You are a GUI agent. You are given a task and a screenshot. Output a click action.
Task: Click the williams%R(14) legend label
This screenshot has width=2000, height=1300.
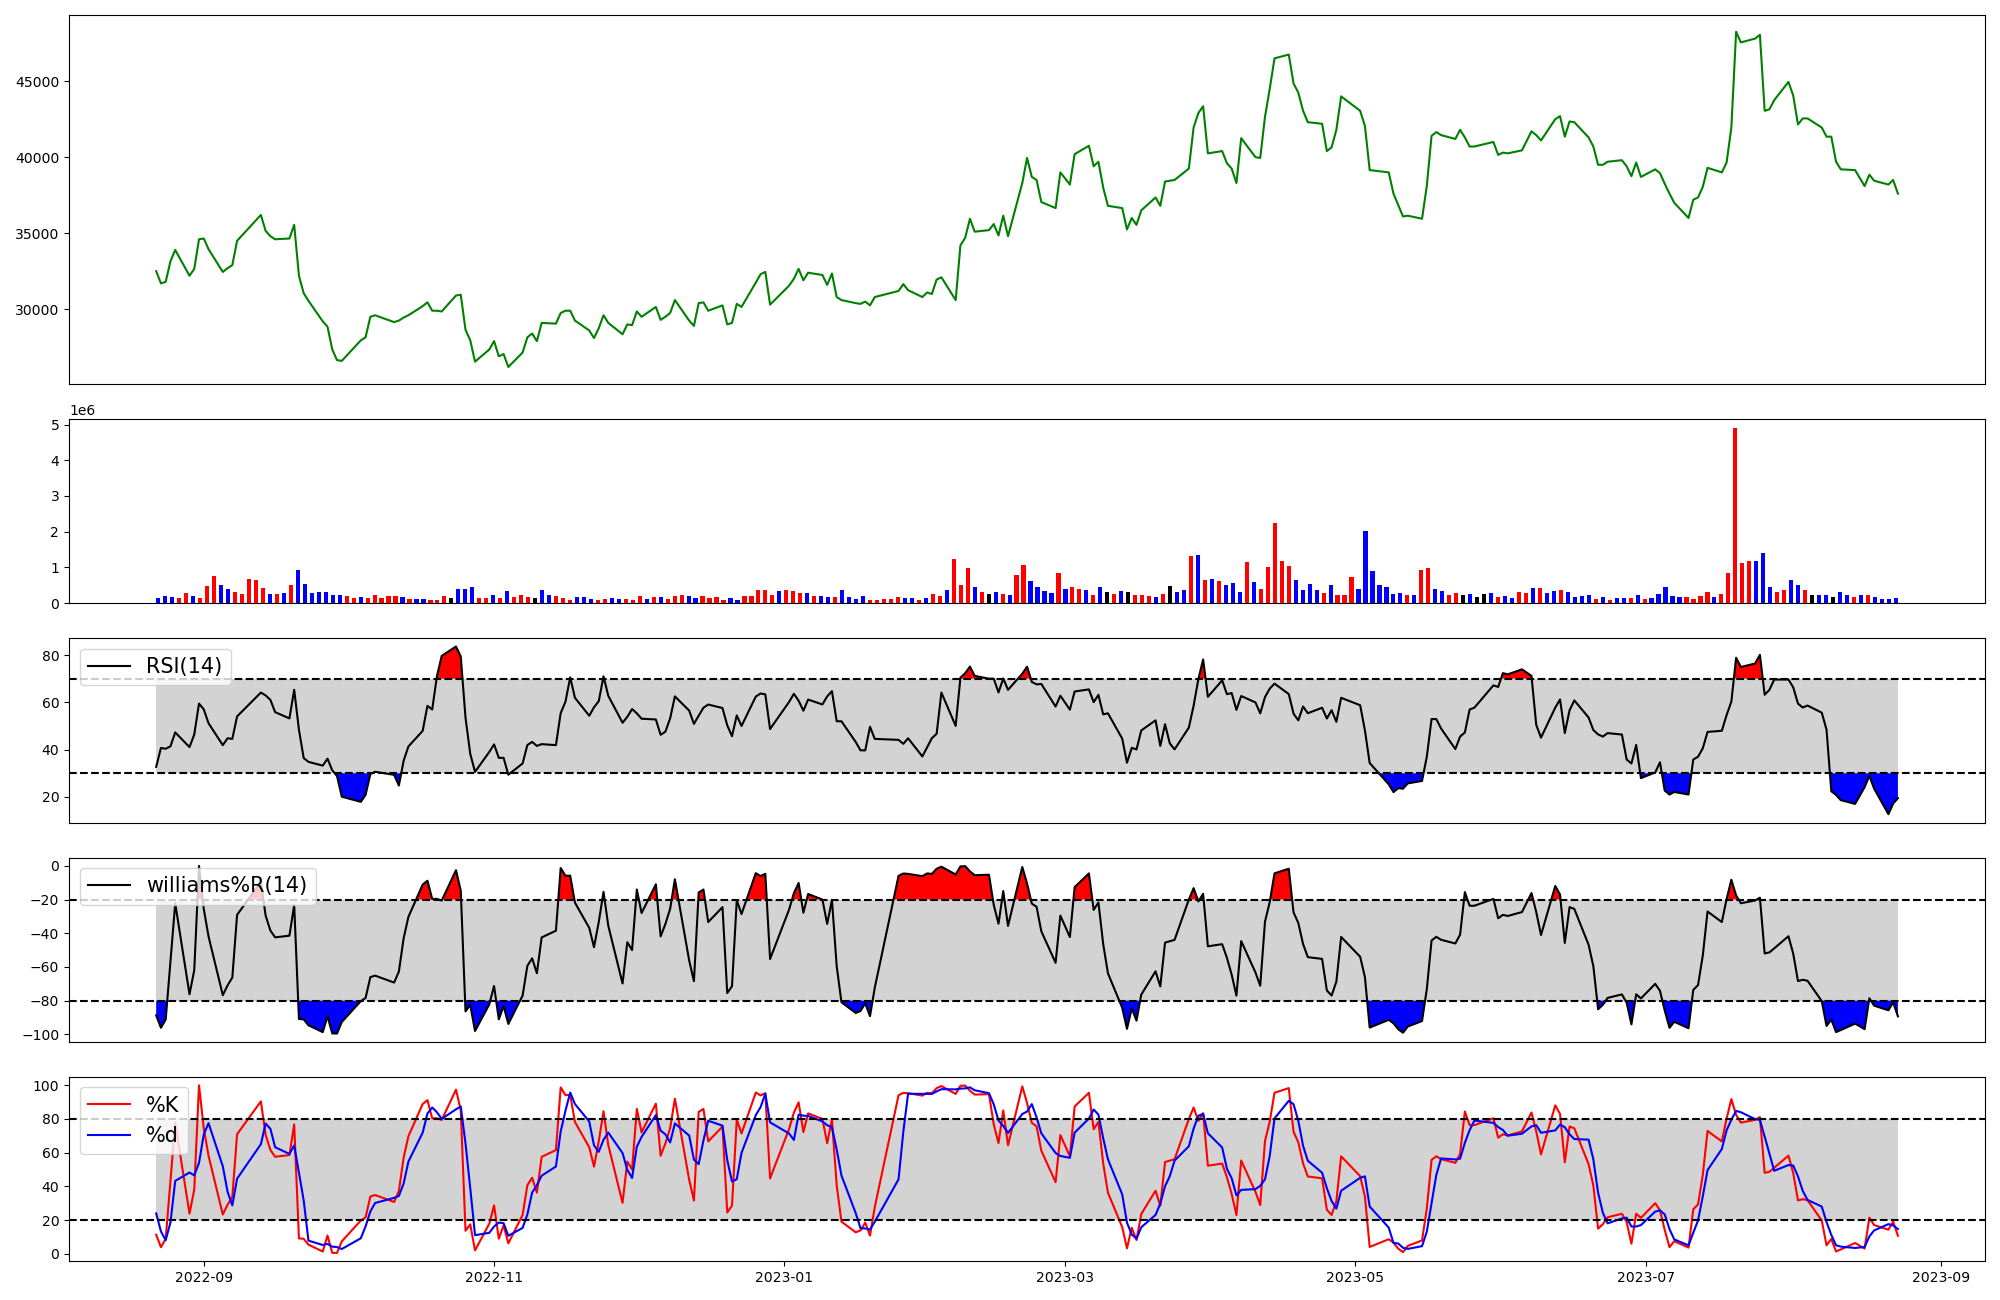pyautogui.click(x=226, y=885)
